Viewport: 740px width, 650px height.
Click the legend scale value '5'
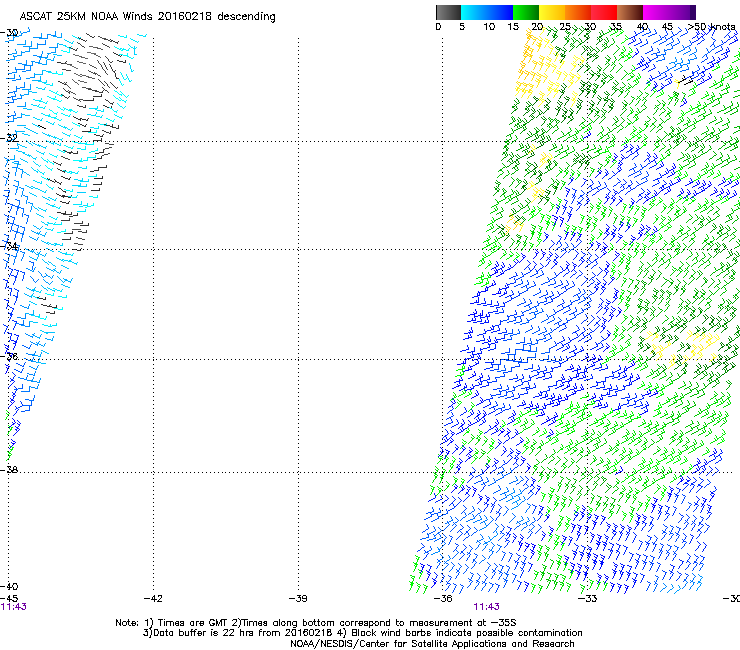click(462, 27)
